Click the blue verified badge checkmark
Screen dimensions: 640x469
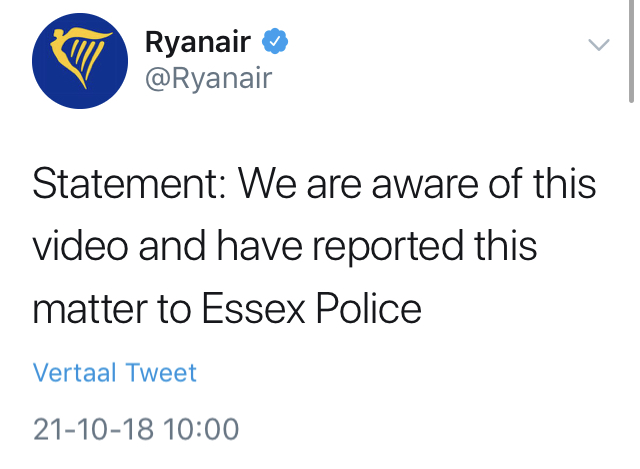[x=275, y=41]
